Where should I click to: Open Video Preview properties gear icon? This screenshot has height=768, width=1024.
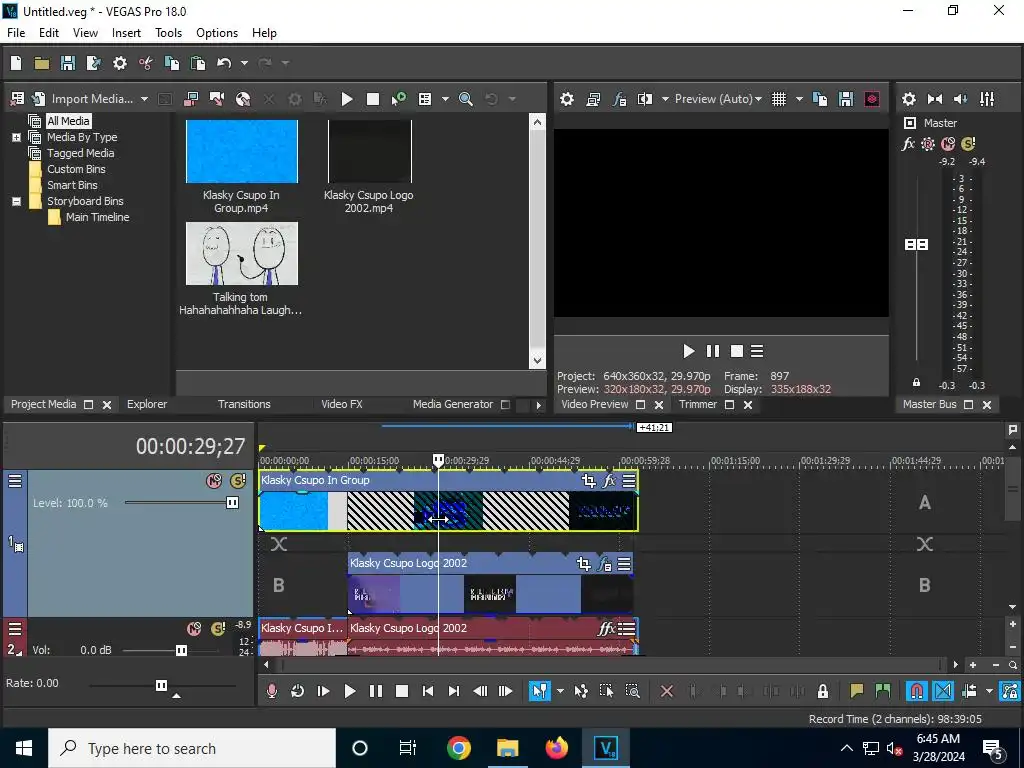(x=567, y=99)
